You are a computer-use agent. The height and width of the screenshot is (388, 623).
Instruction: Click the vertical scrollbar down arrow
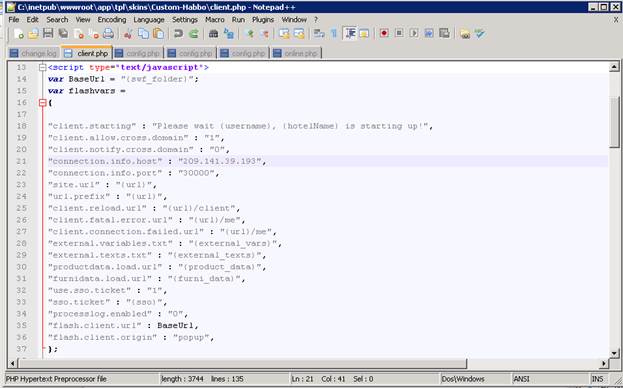pyautogui.click(x=614, y=353)
